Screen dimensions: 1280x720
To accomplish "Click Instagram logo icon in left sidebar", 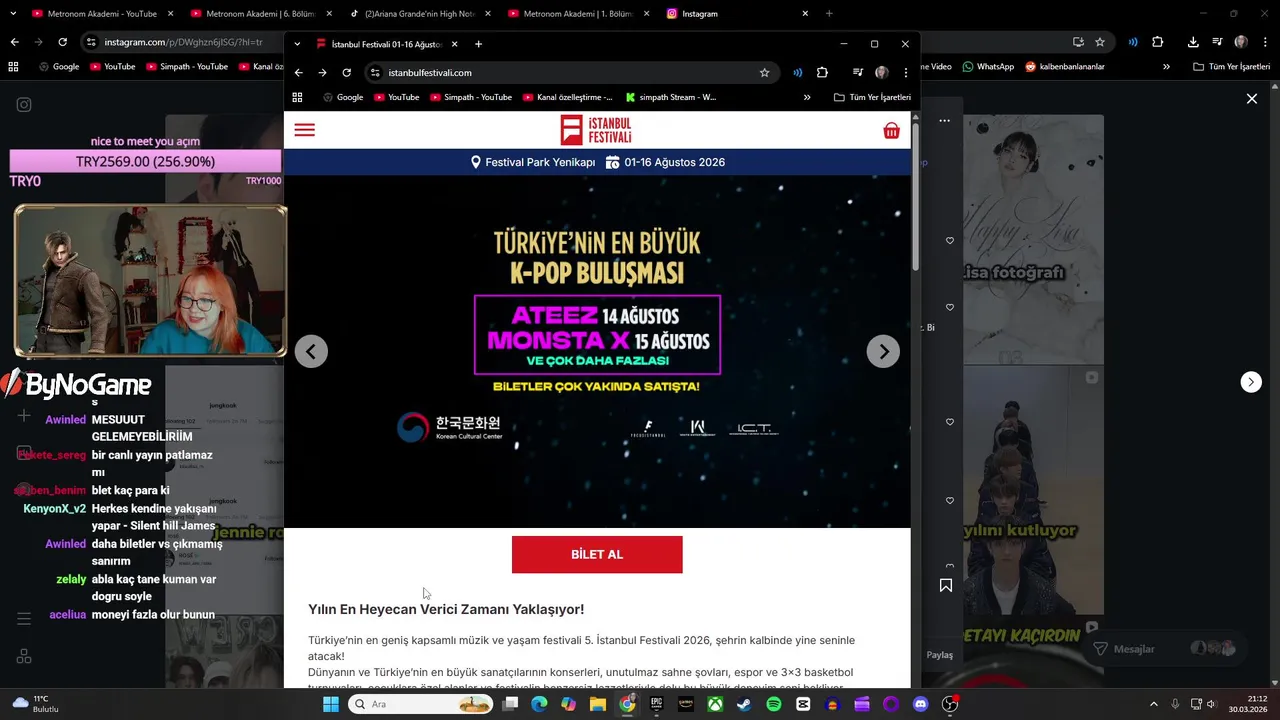I will [x=24, y=104].
